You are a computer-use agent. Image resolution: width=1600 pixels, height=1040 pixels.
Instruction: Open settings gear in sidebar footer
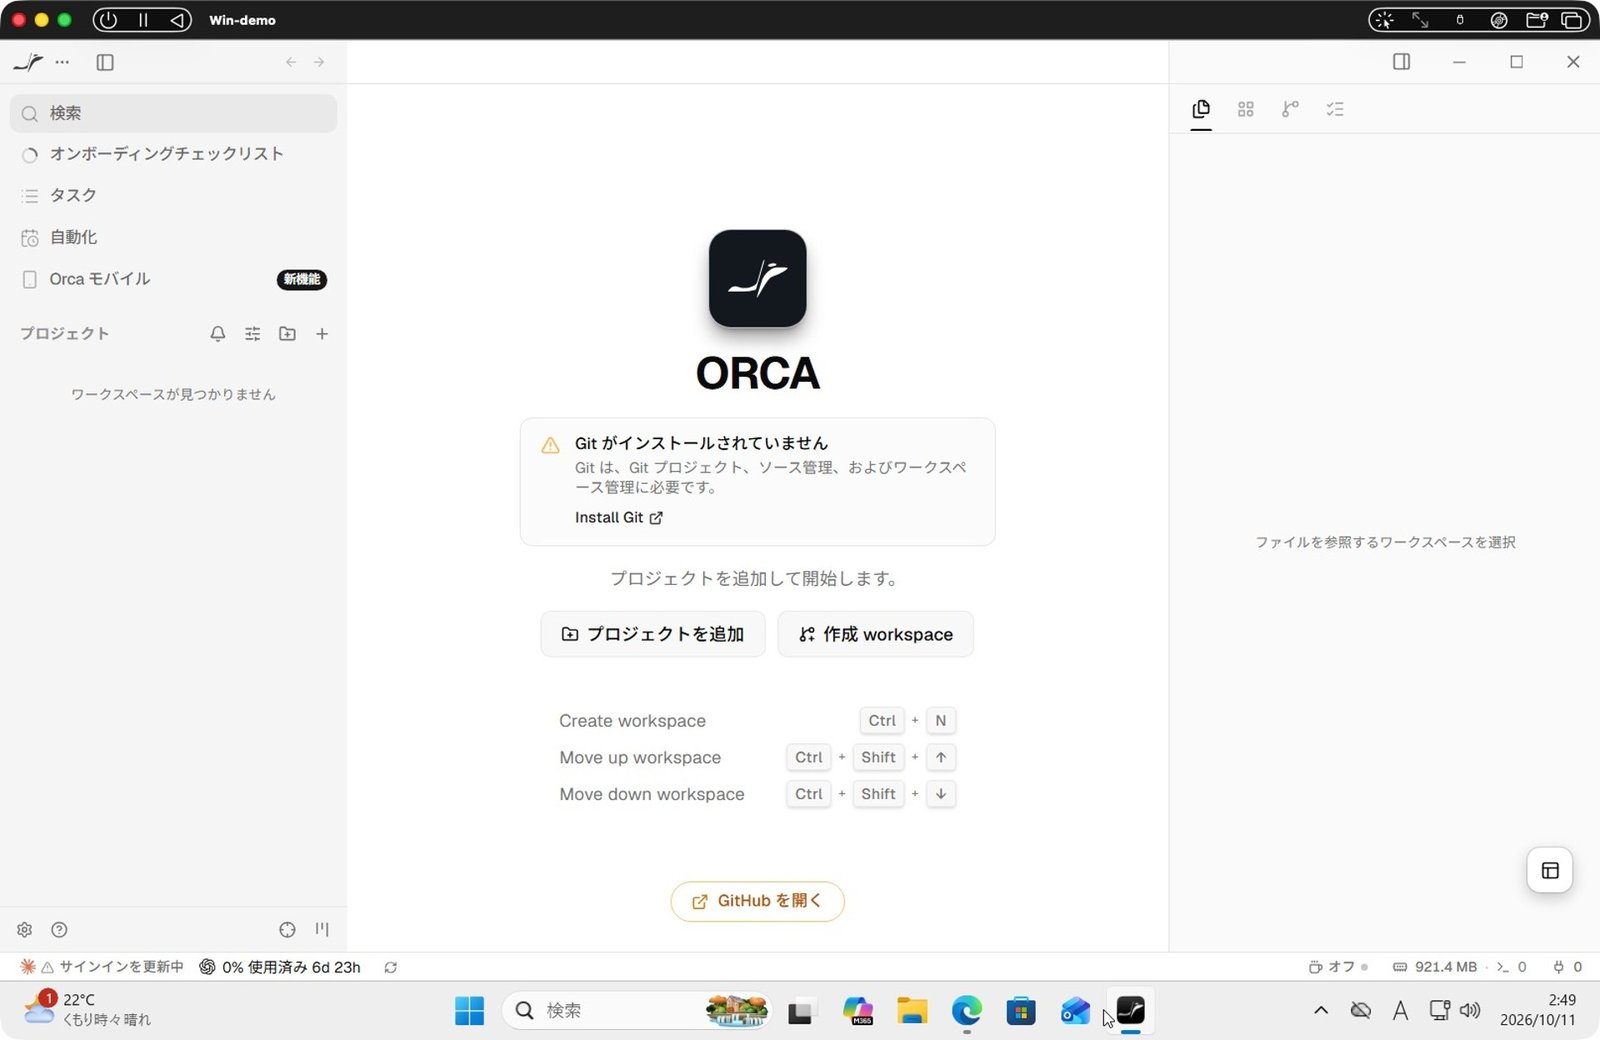click(x=25, y=929)
